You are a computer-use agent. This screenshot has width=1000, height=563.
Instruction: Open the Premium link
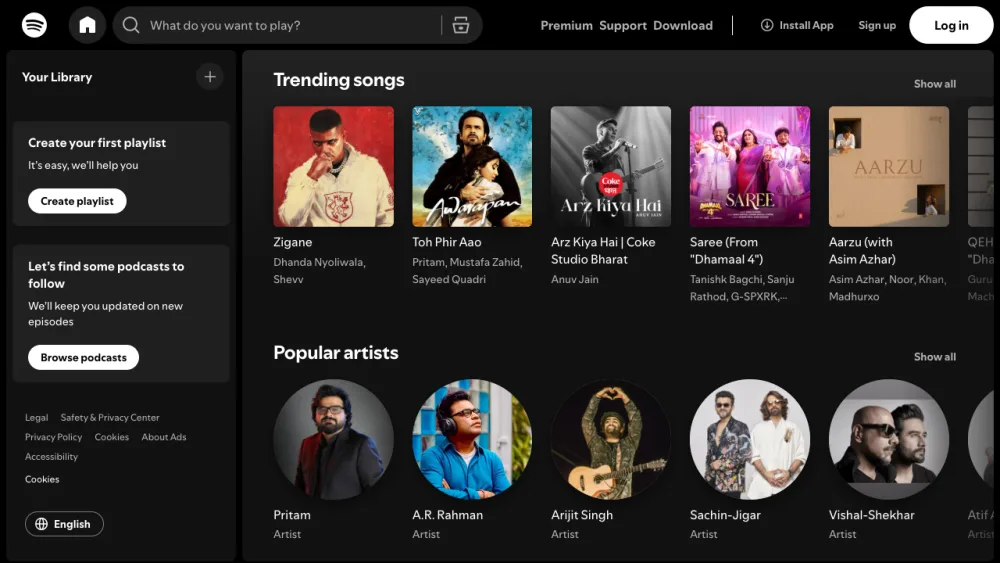(x=566, y=26)
